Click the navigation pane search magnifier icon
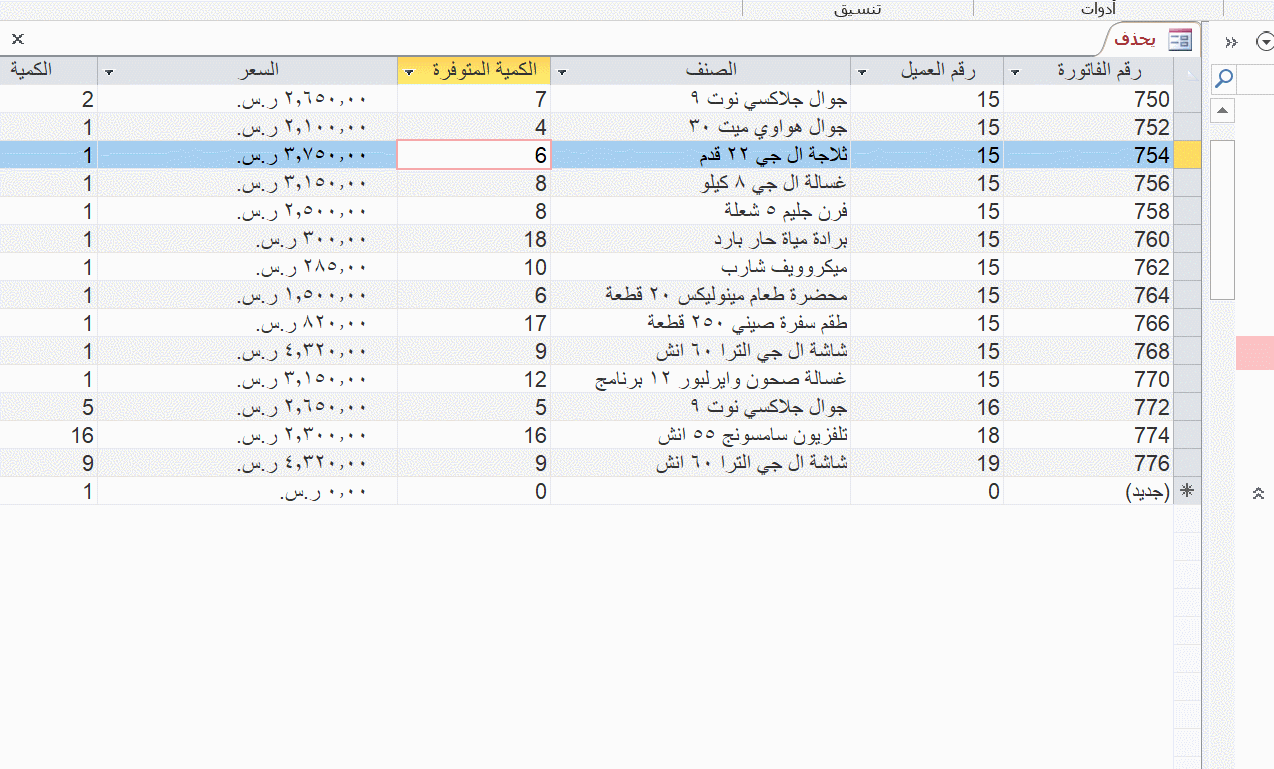This screenshot has height=769, width=1274. point(1223,78)
